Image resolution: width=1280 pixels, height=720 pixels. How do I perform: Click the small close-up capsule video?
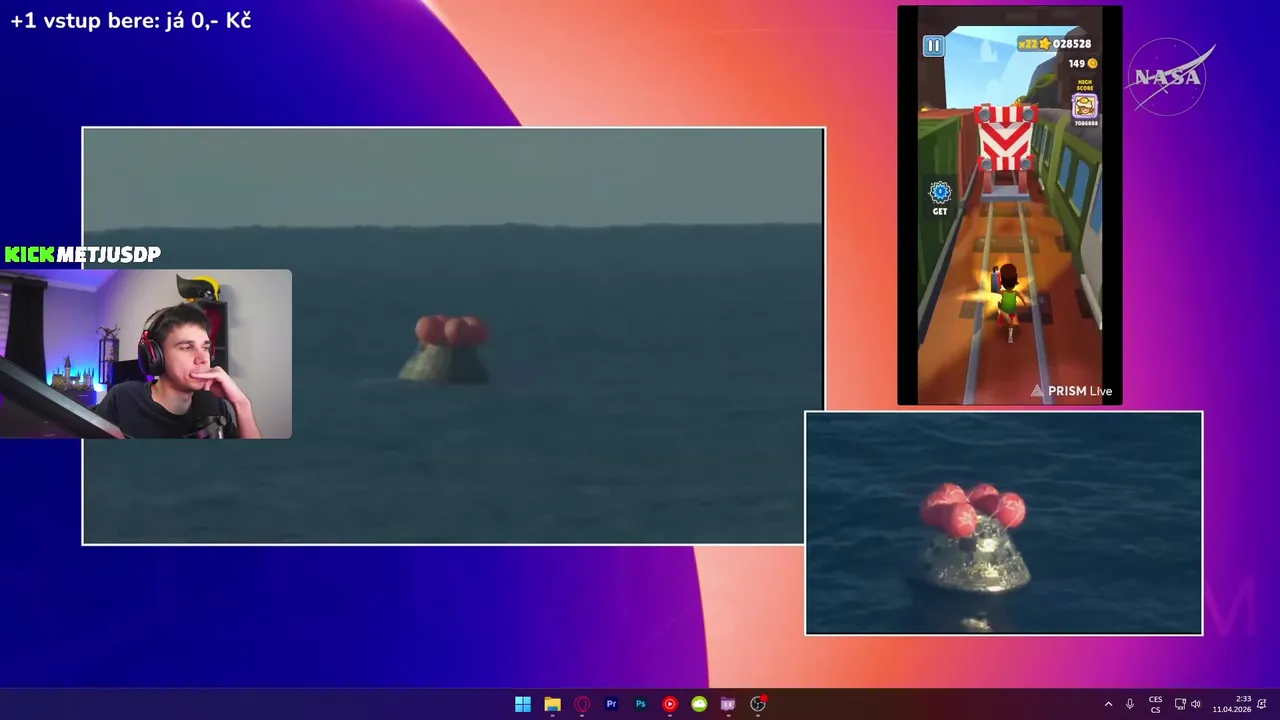pyautogui.click(x=1004, y=523)
